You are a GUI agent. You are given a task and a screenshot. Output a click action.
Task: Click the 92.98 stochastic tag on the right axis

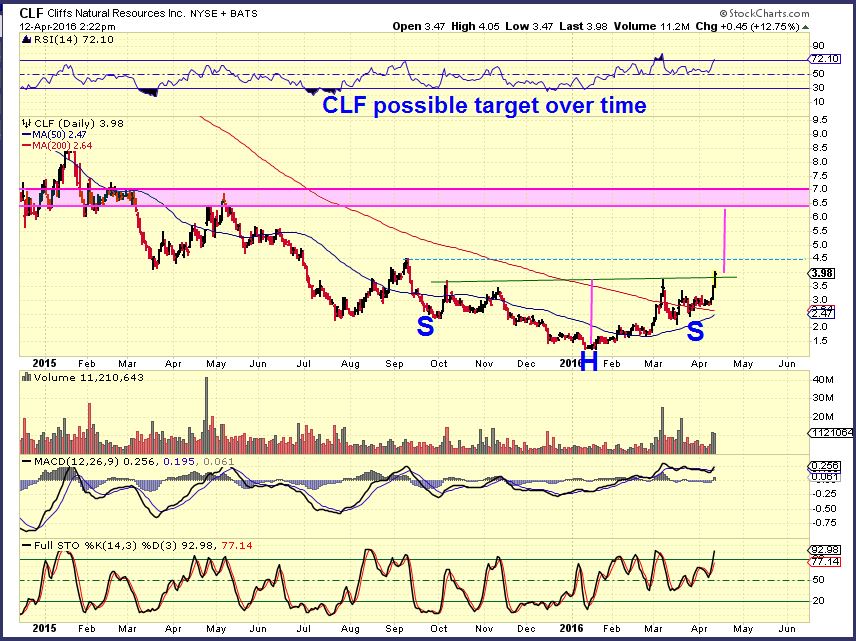(824, 549)
